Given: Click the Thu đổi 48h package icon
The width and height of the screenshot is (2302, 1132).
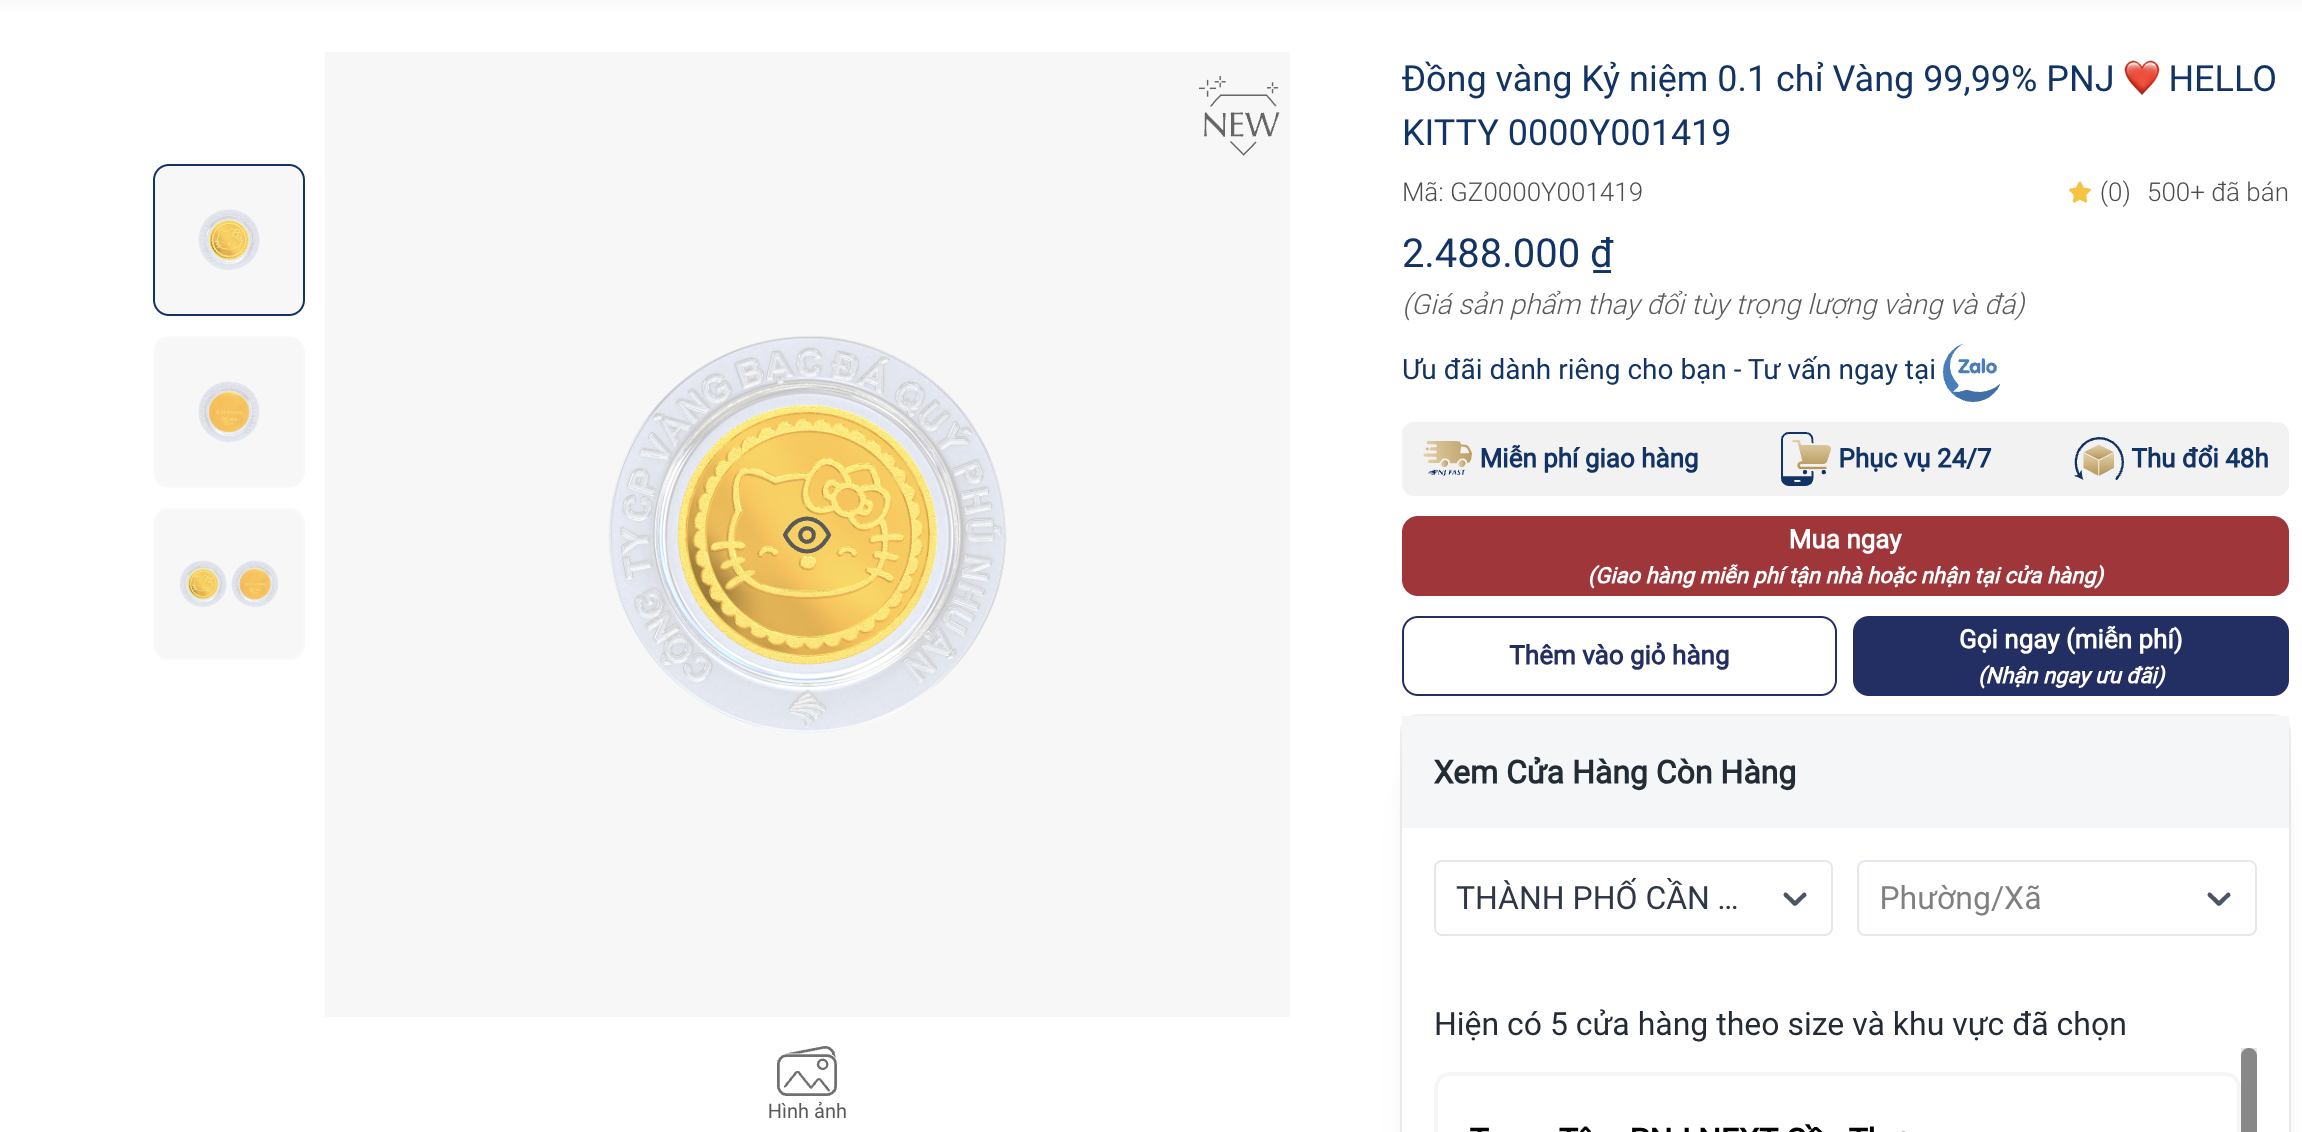Looking at the screenshot, I should pos(2100,457).
